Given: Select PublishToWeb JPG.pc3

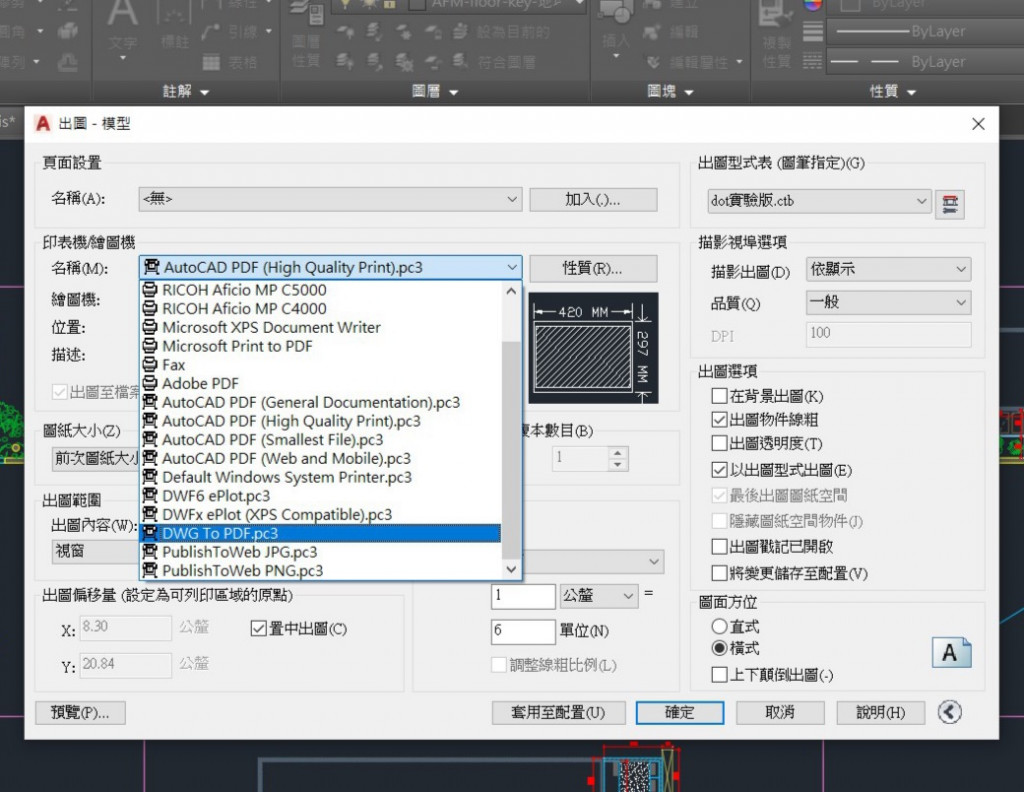Looking at the screenshot, I should coord(321,552).
